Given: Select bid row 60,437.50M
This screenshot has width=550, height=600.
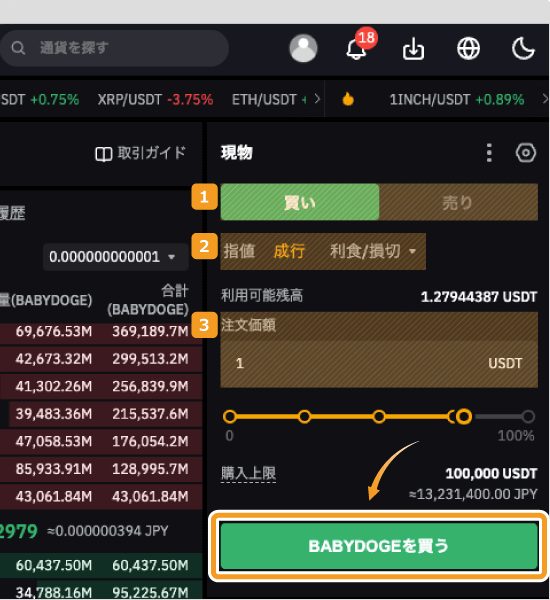Looking at the screenshot, I should point(101,566).
